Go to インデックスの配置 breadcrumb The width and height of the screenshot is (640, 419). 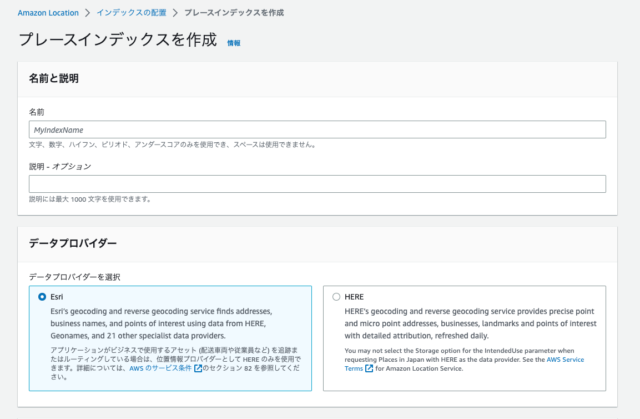[x=131, y=13]
